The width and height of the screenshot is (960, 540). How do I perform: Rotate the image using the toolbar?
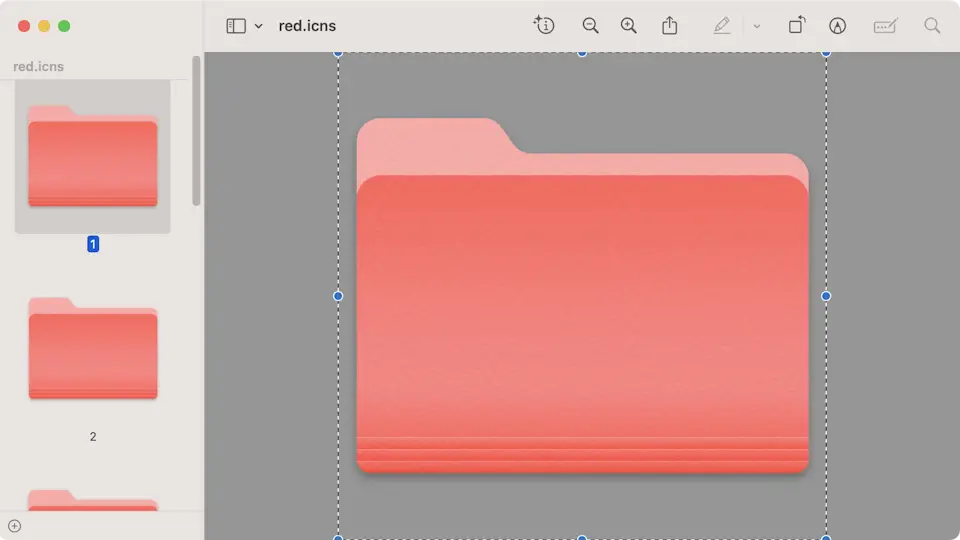[796, 26]
